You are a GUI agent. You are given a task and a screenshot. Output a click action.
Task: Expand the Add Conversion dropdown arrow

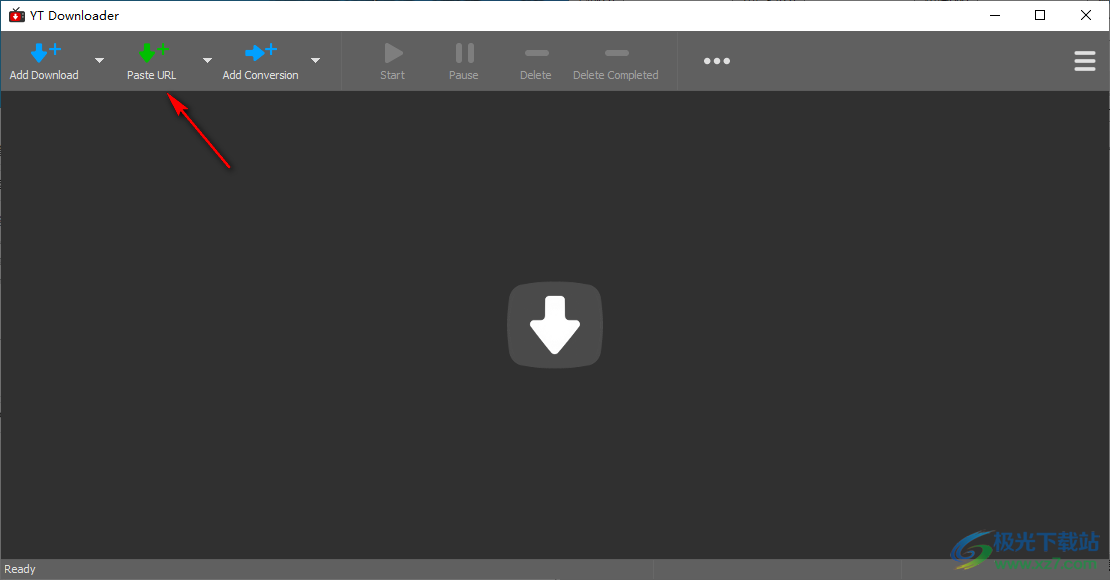click(315, 61)
